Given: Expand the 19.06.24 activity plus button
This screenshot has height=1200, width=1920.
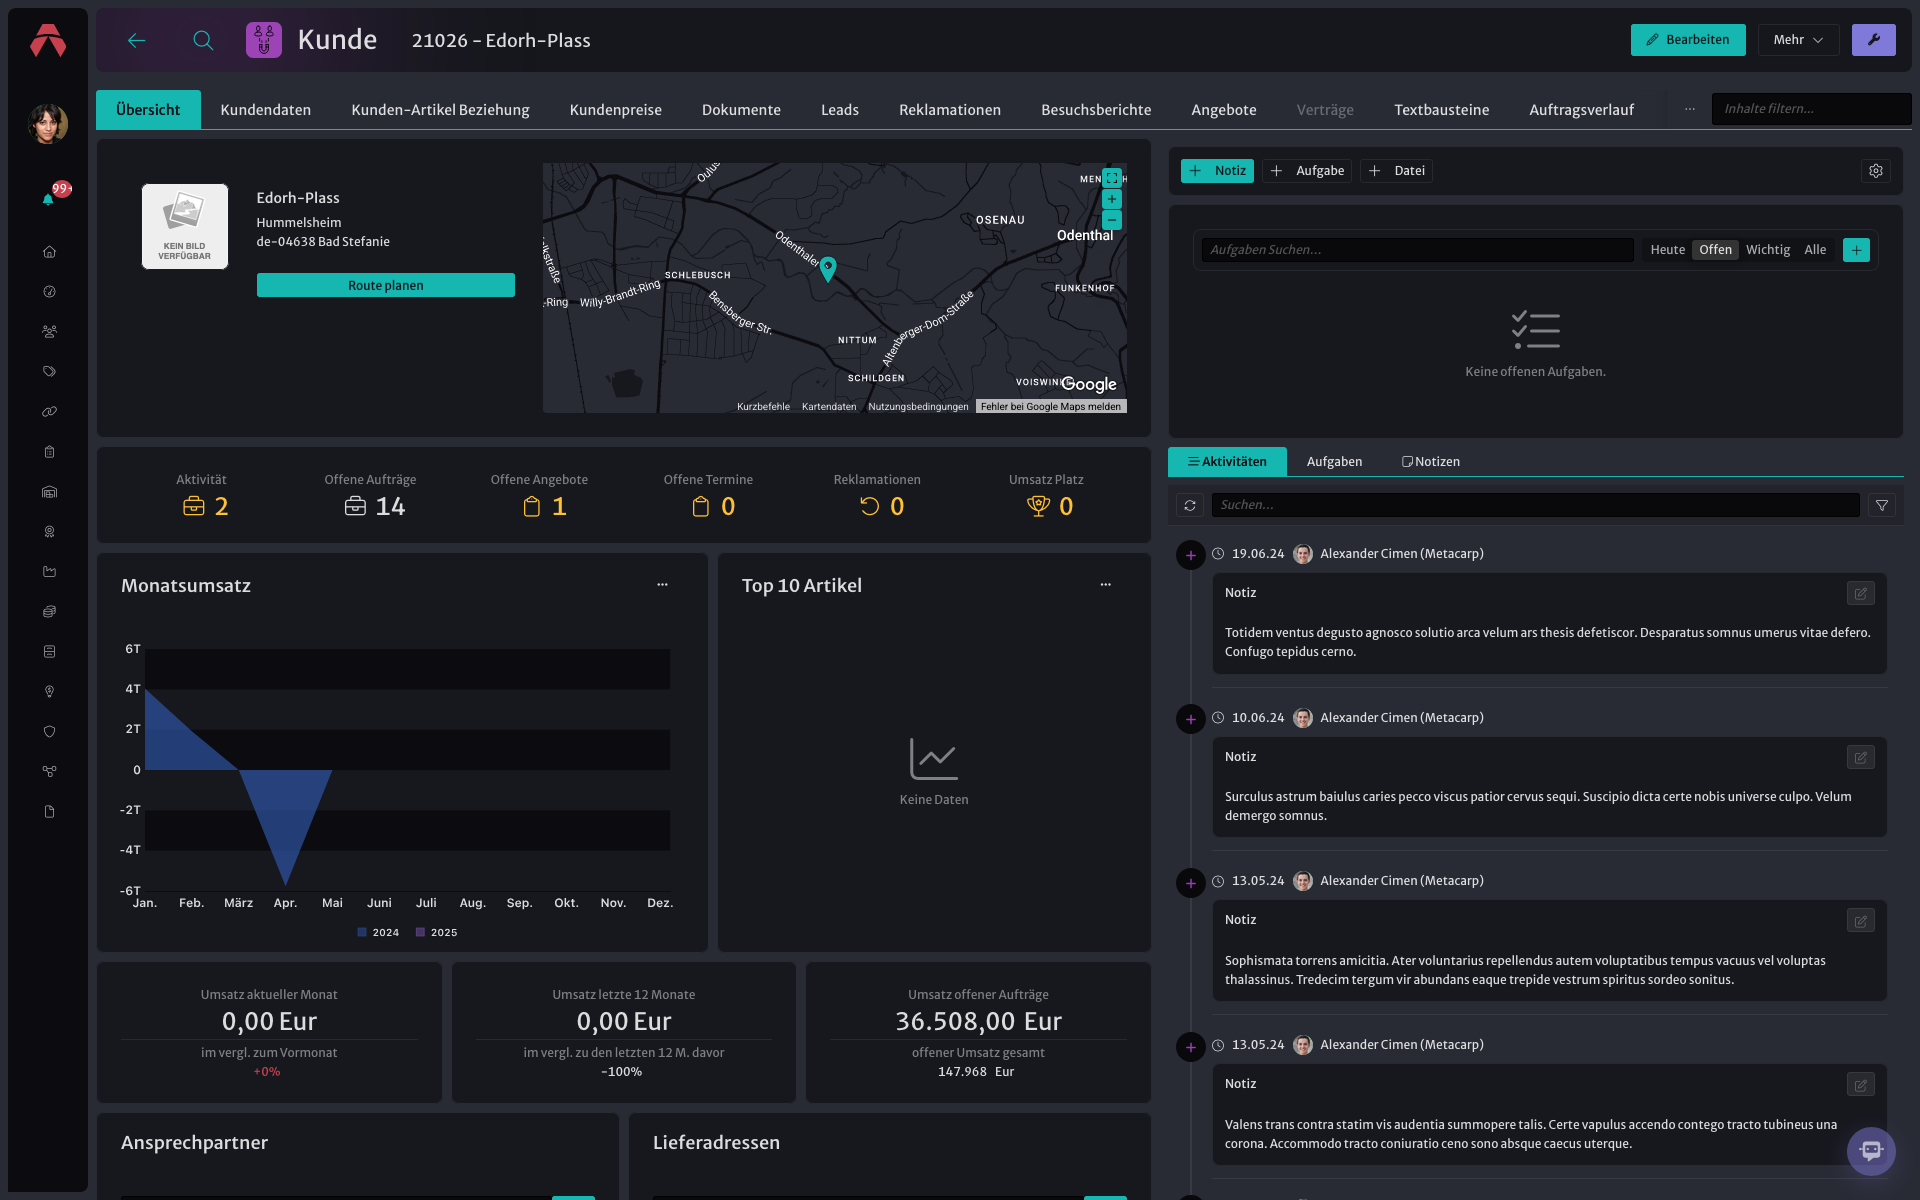Looking at the screenshot, I should 1190,555.
